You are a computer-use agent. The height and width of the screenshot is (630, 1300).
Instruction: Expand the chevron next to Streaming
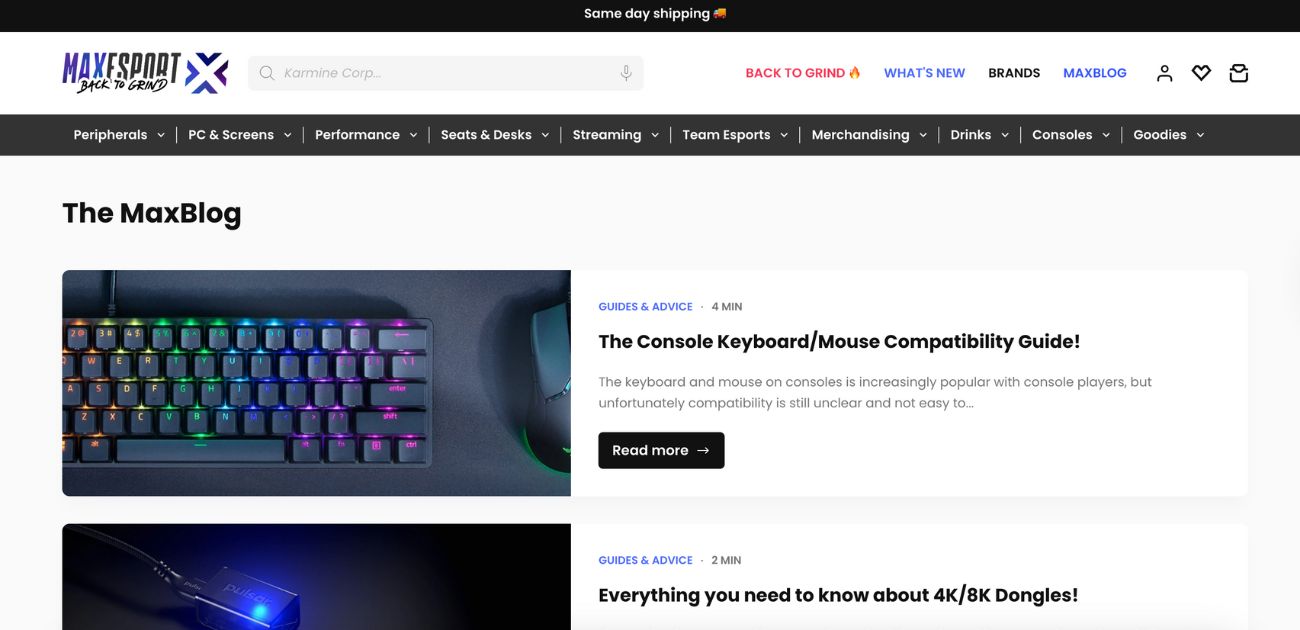pyautogui.click(x=655, y=135)
